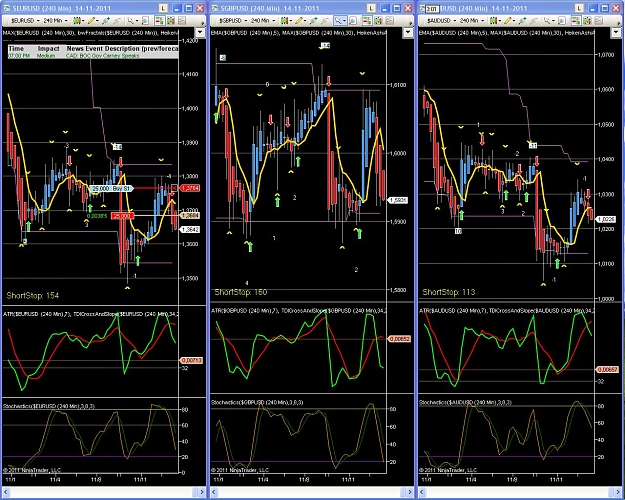Open the $AUDUSD instrument dropdown
This screenshot has width=625, height=500.
tap(442, 20)
